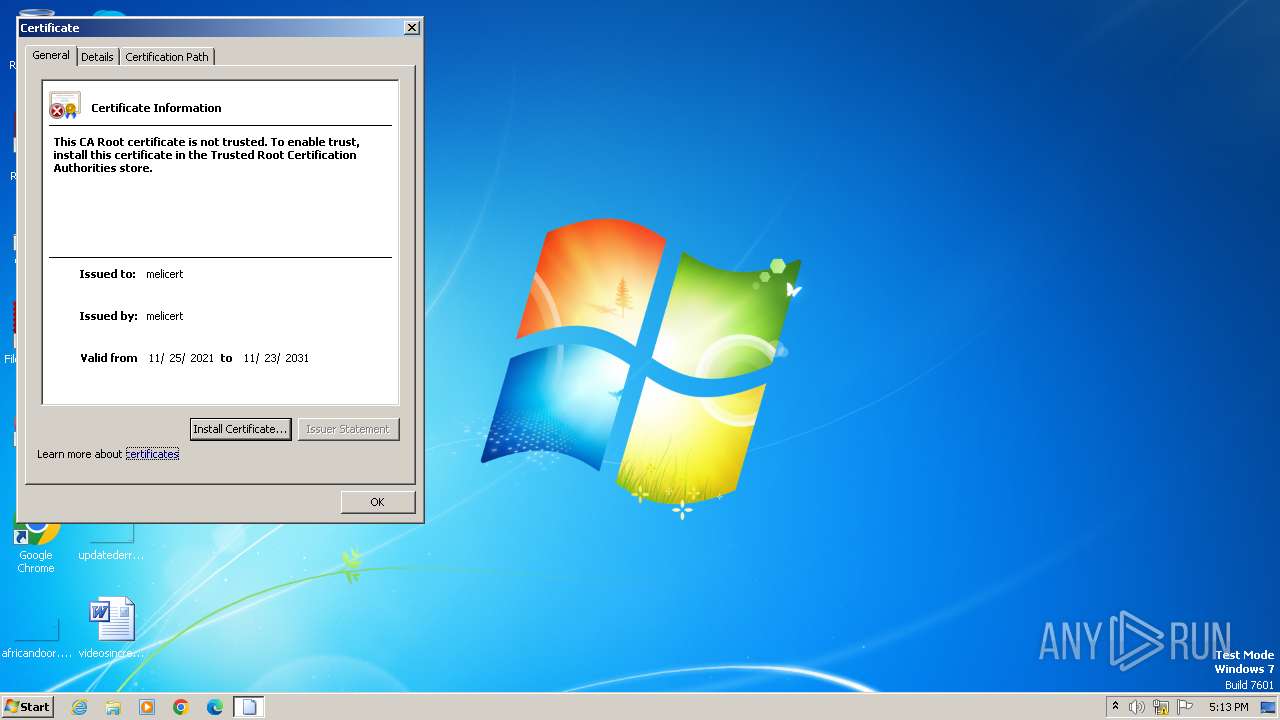Select the Google Chrome desktop shortcut
This screenshot has width=1280, height=720.
pos(35,545)
